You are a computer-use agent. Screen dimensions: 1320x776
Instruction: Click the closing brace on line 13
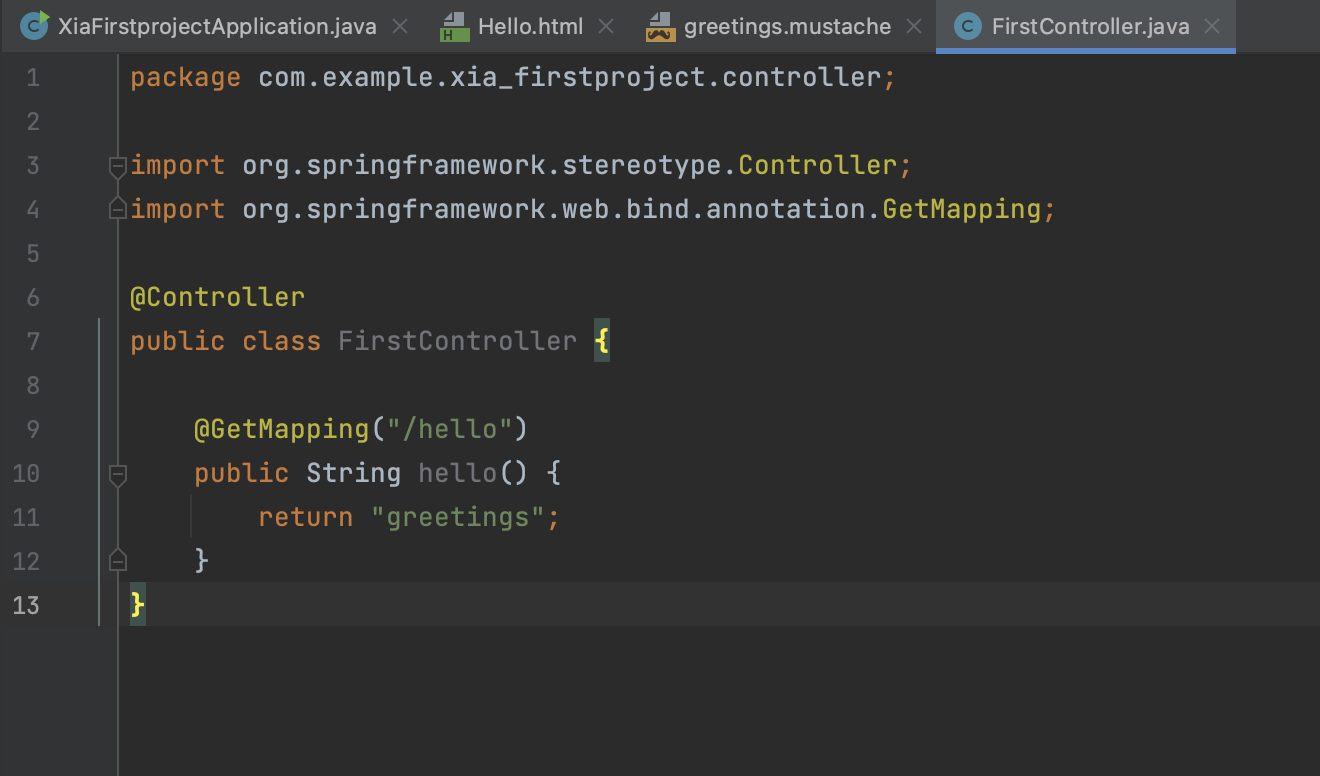138,605
